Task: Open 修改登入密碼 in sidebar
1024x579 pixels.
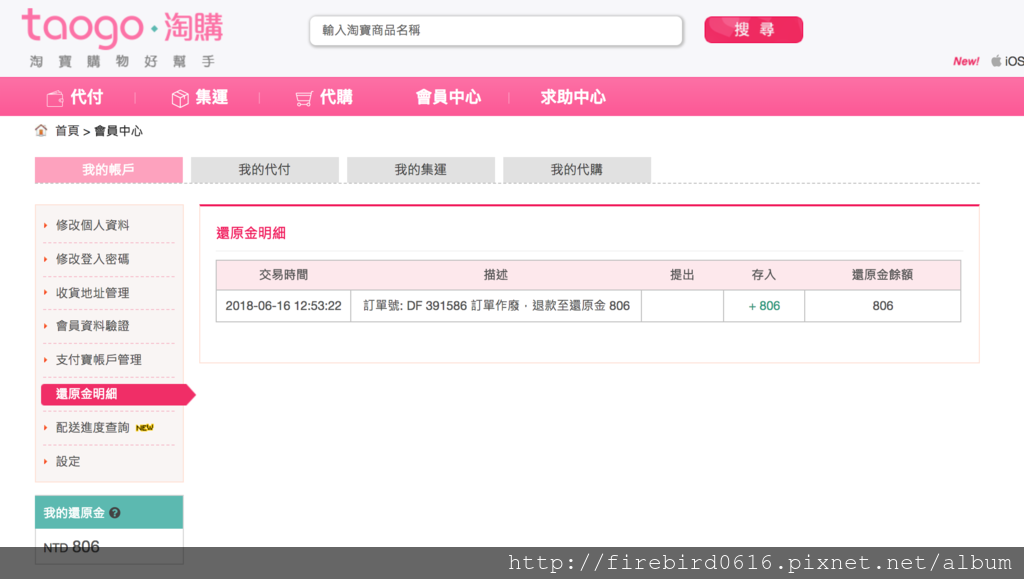Action: click(93, 259)
